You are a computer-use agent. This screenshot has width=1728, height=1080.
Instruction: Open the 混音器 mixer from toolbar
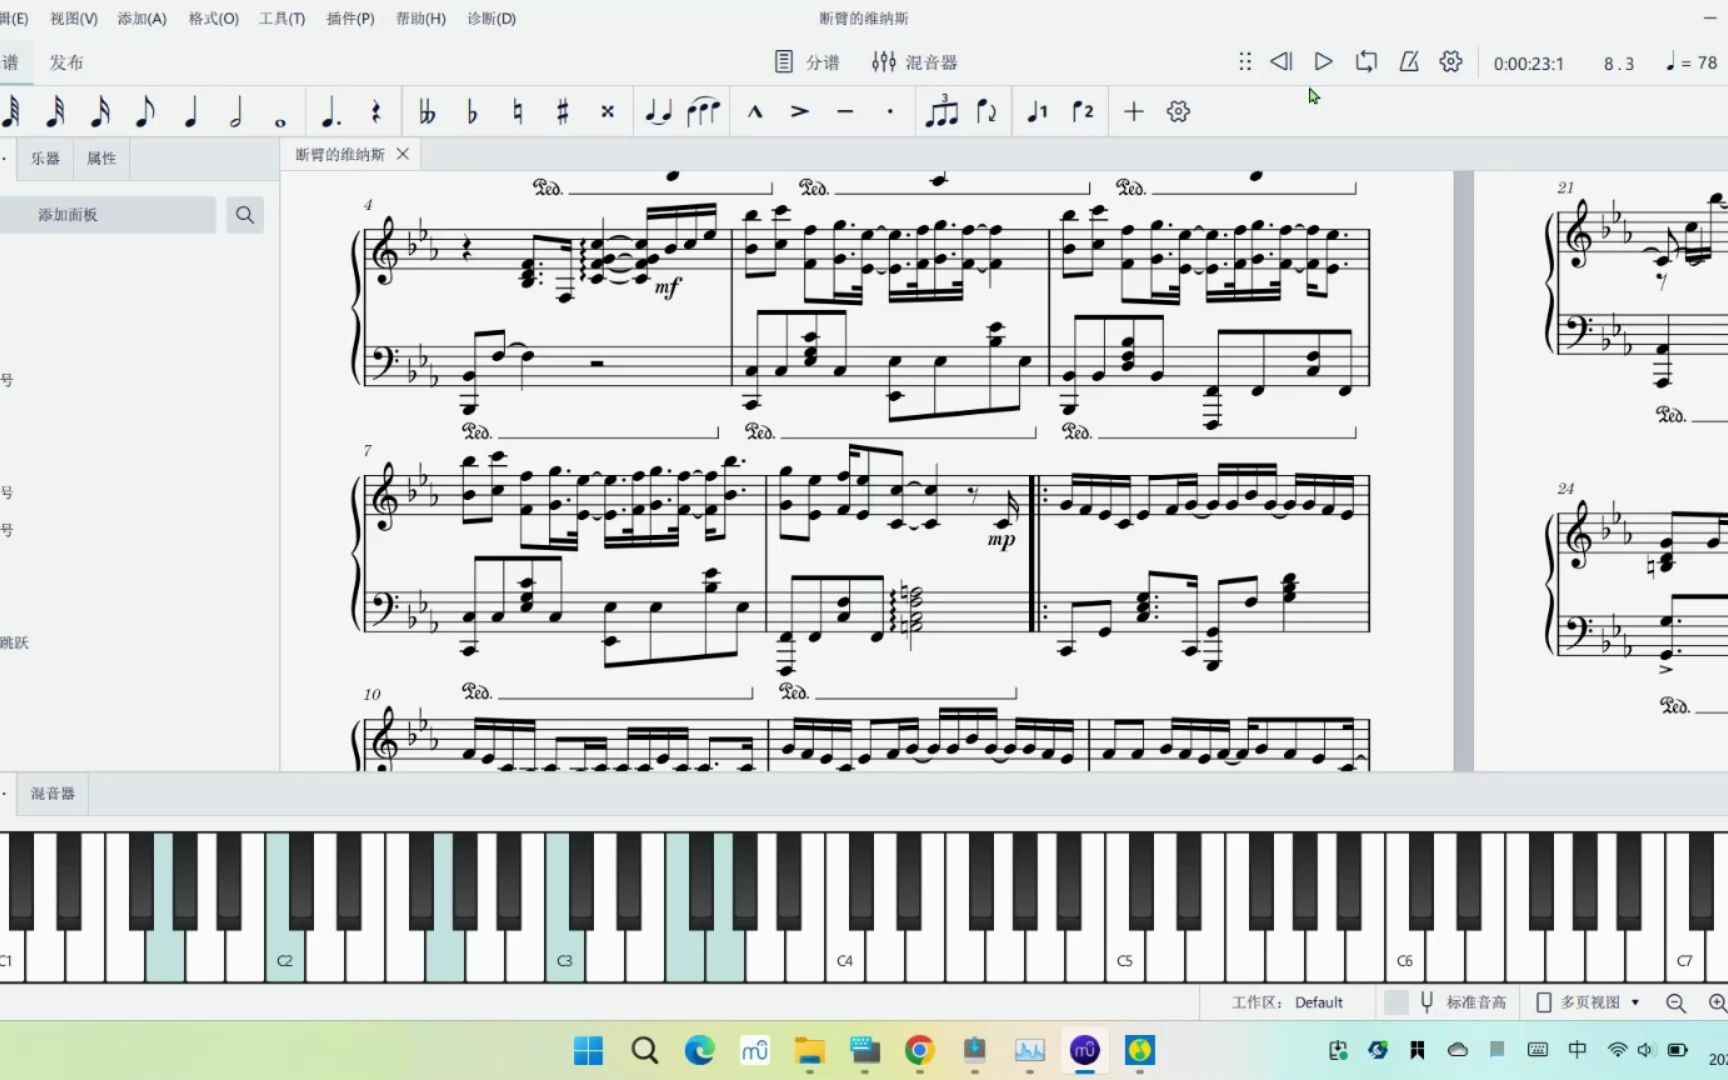(914, 62)
